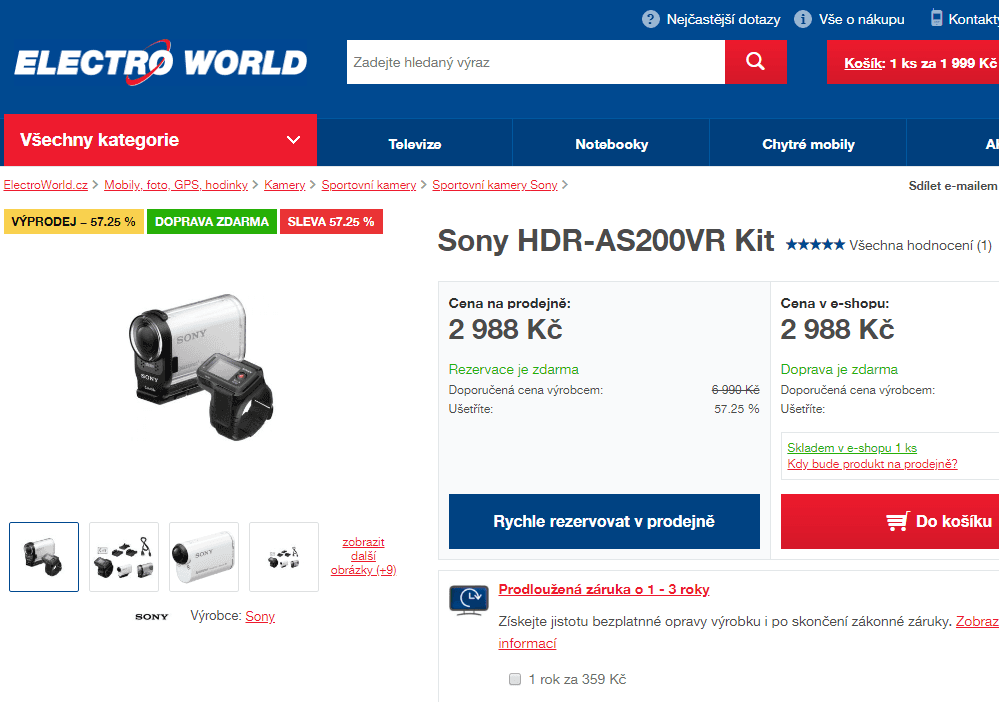This screenshot has width=999, height=702.
Task: Click the DOPRAVA ZDARMA badge
Action: [x=212, y=222]
